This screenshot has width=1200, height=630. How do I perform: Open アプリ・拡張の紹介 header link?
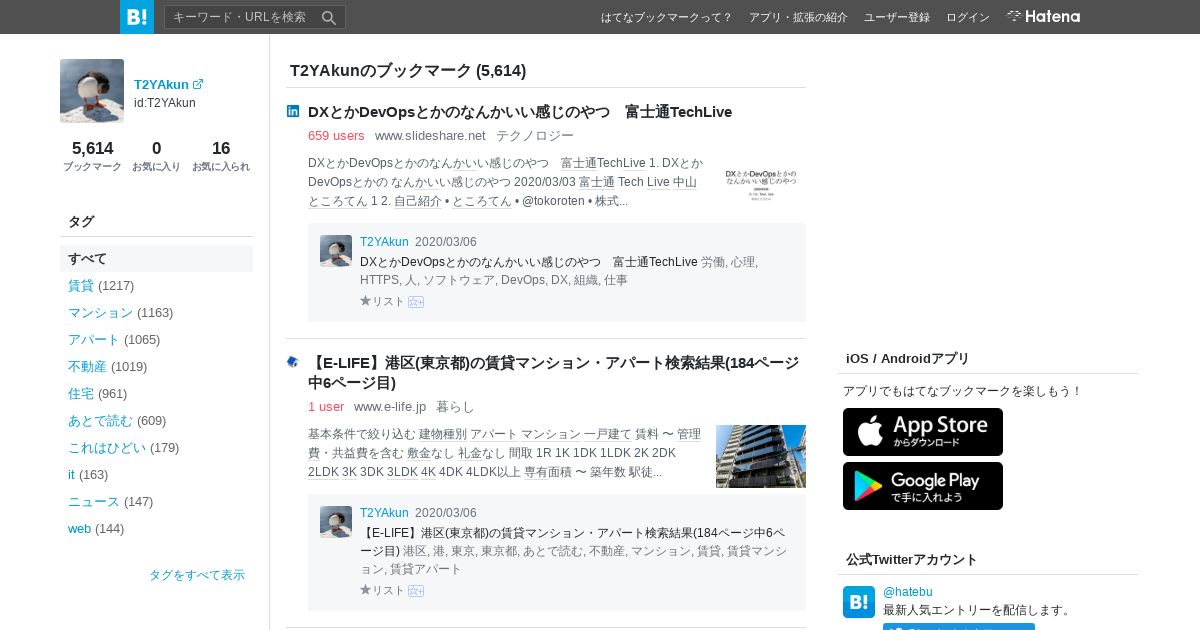coord(798,17)
